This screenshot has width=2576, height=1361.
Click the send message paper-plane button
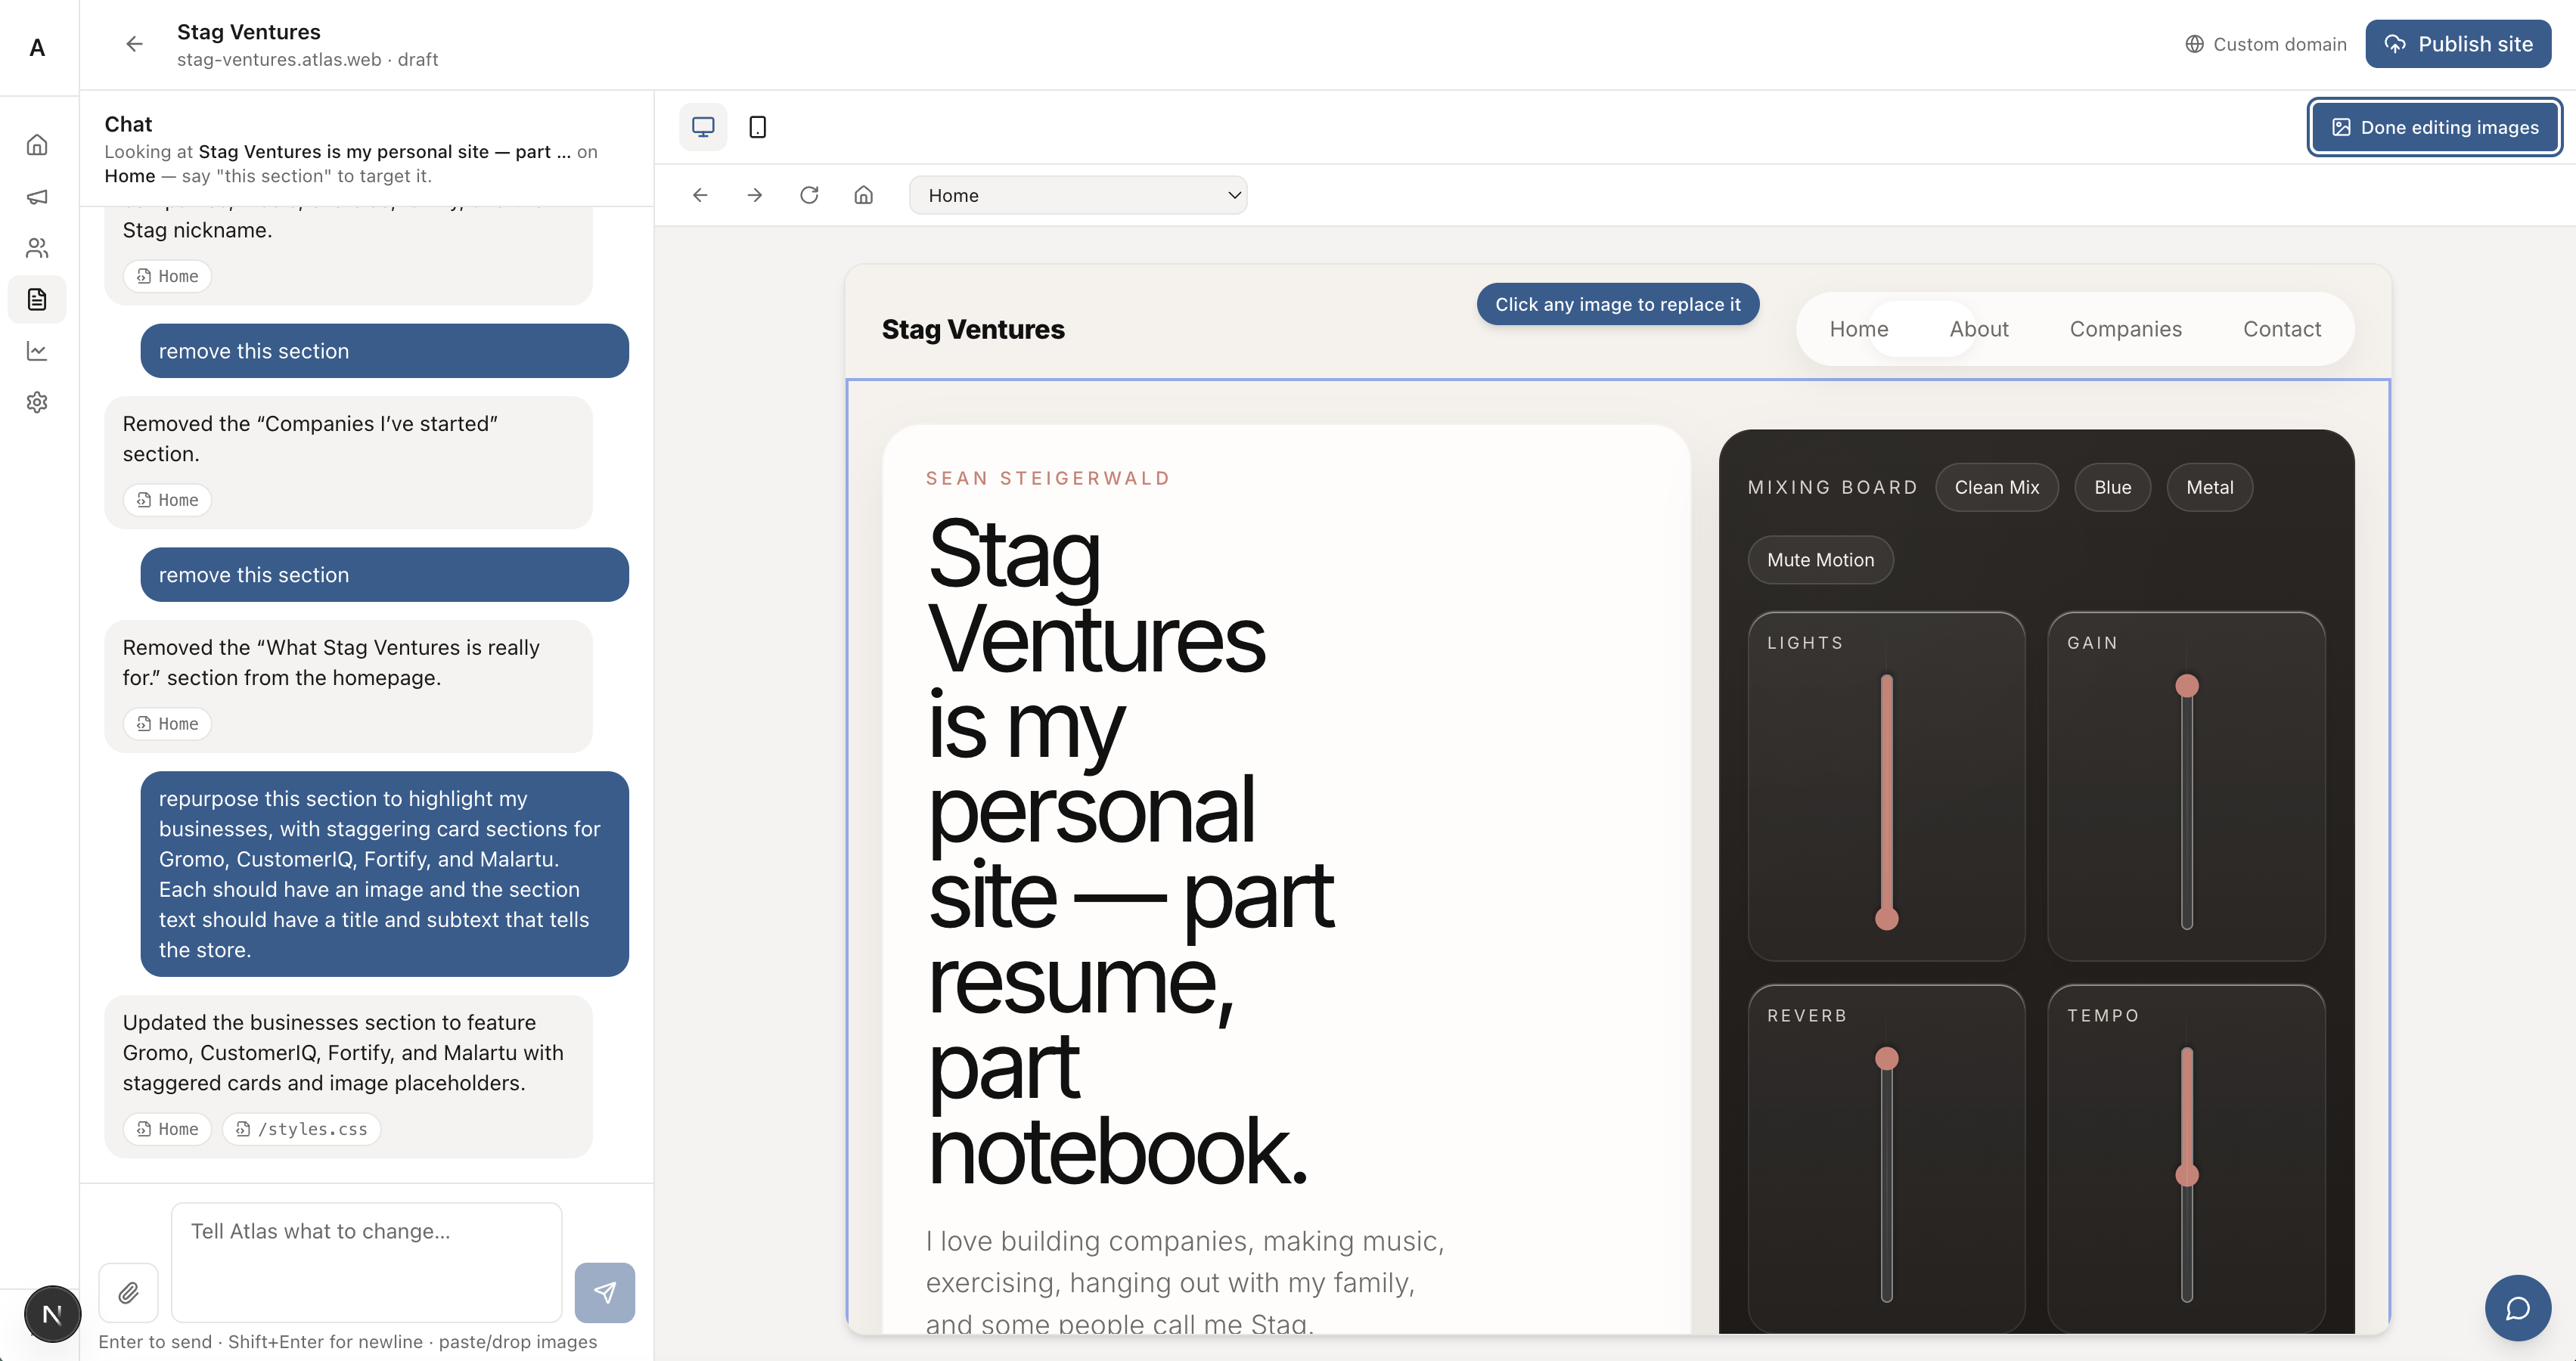pyautogui.click(x=605, y=1293)
